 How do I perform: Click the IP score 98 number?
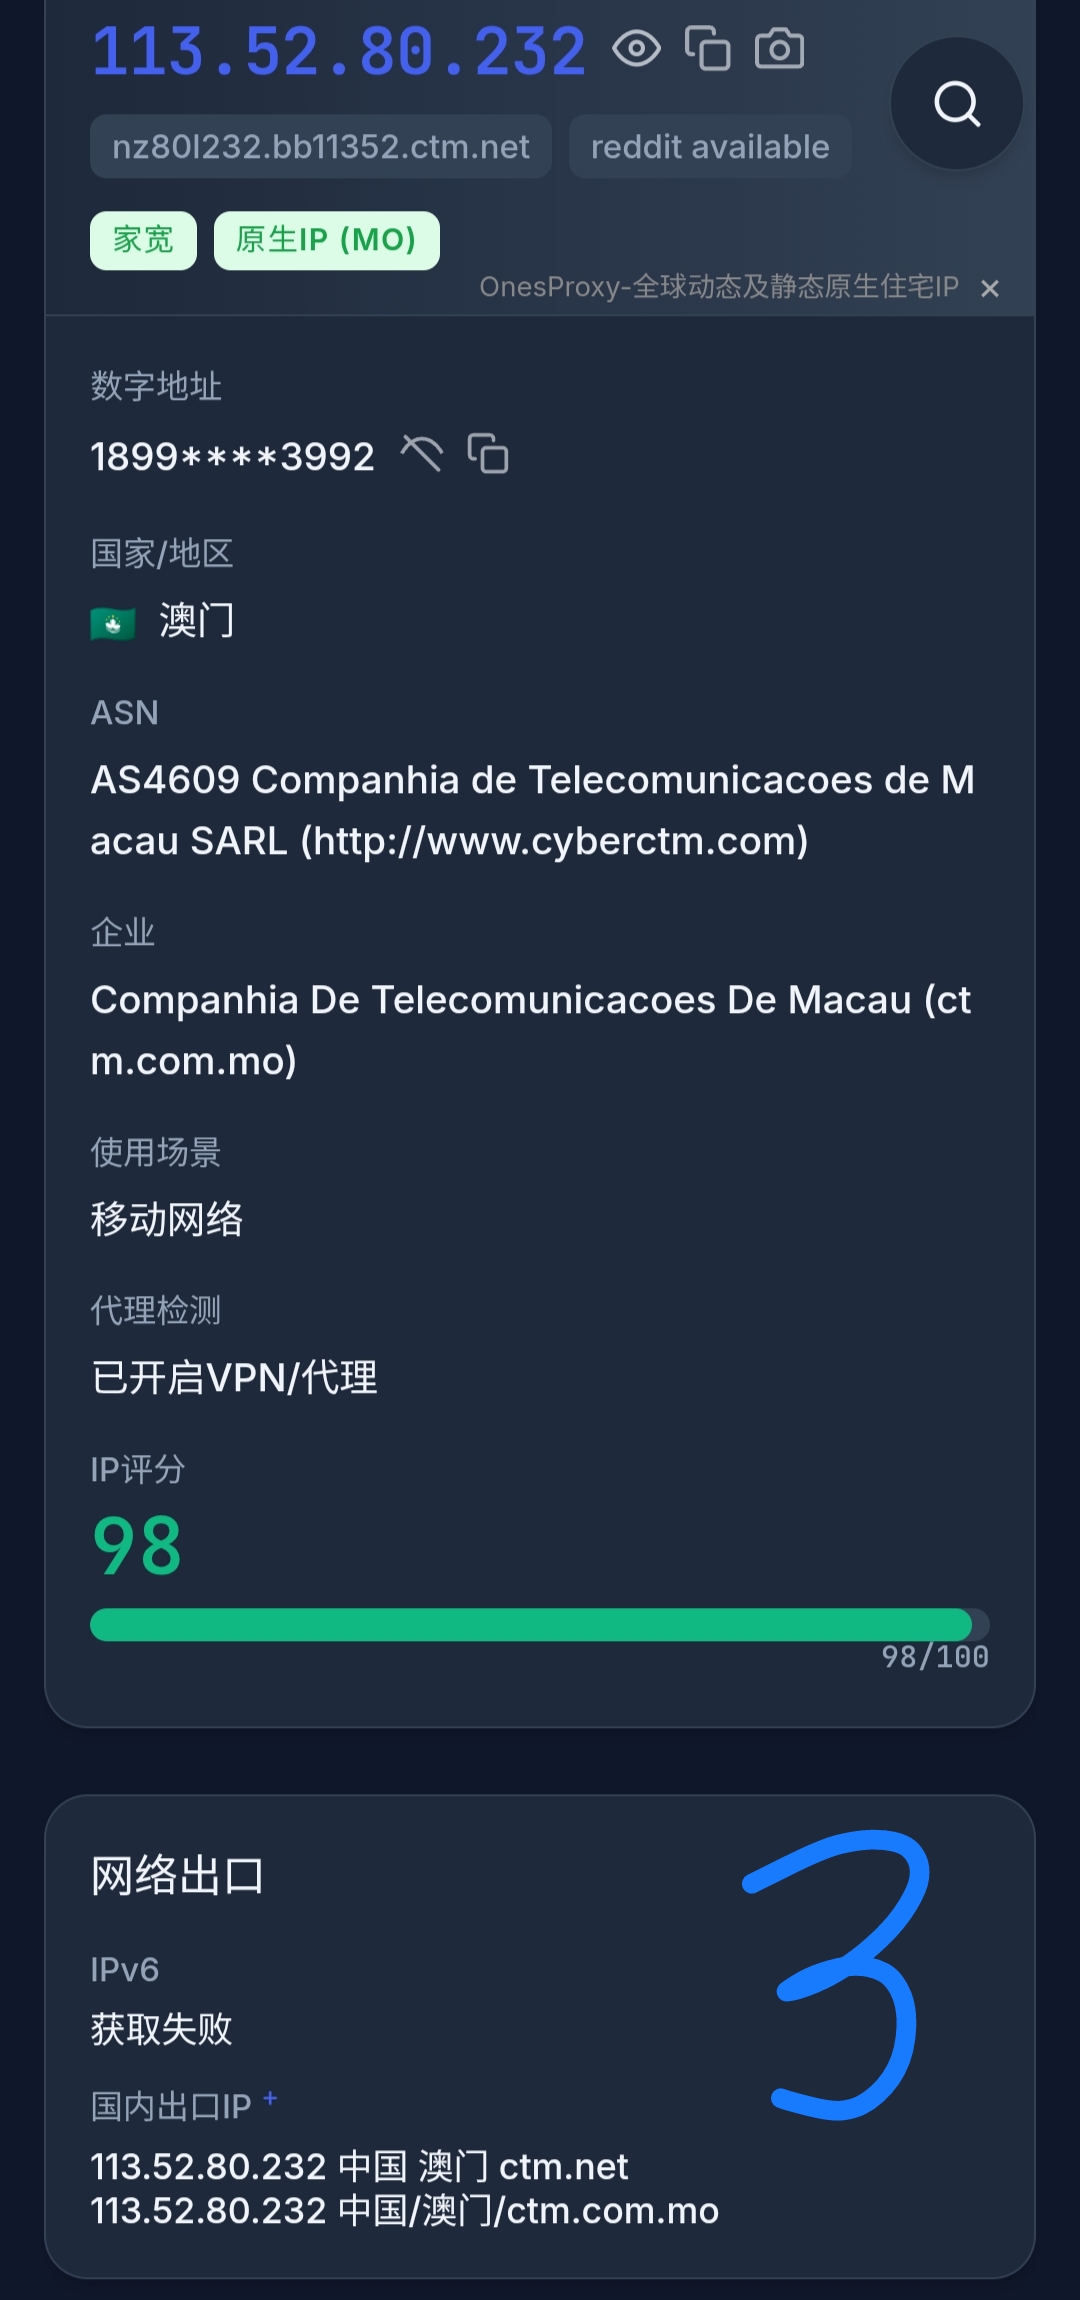(137, 1546)
